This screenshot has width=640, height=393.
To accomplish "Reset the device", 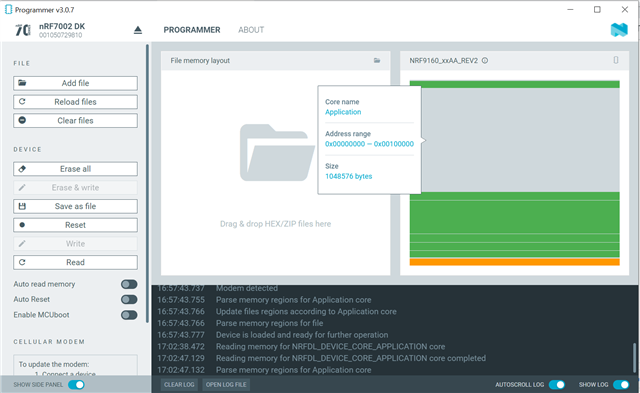I will click(x=76, y=225).
